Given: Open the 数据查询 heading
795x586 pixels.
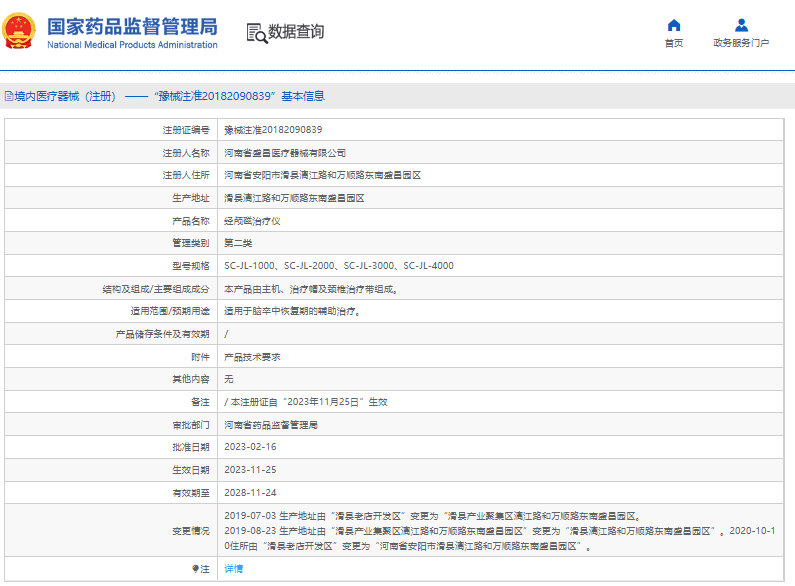Looking at the screenshot, I should click(296, 31).
